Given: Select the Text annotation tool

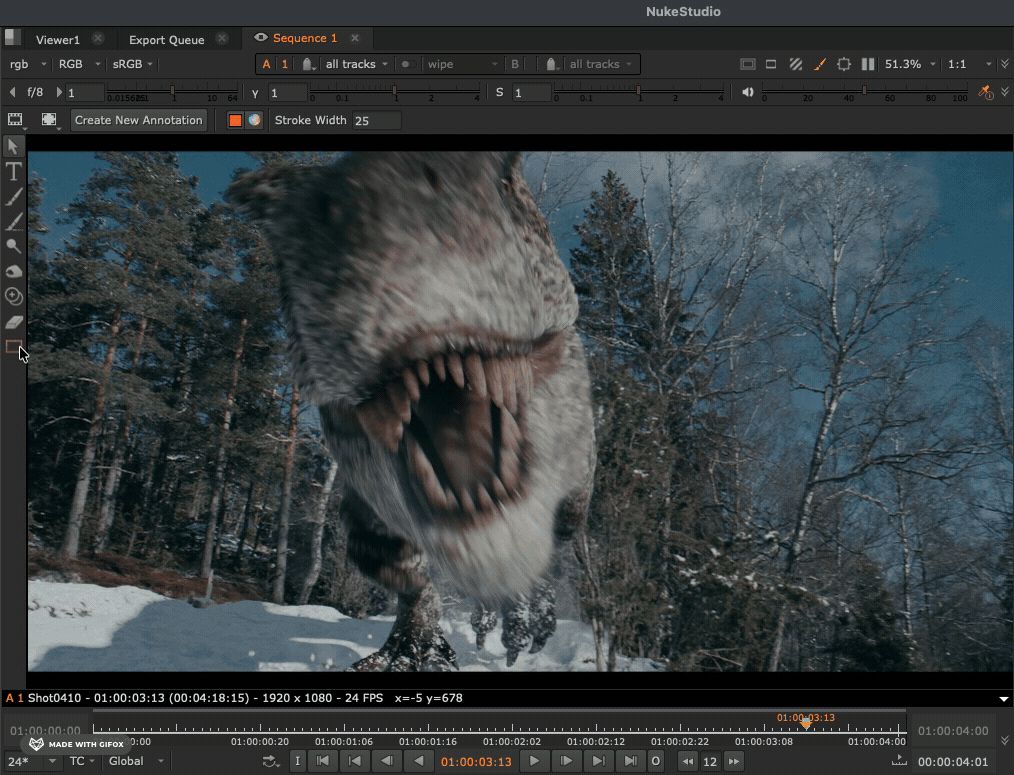Looking at the screenshot, I should click(x=13, y=172).
